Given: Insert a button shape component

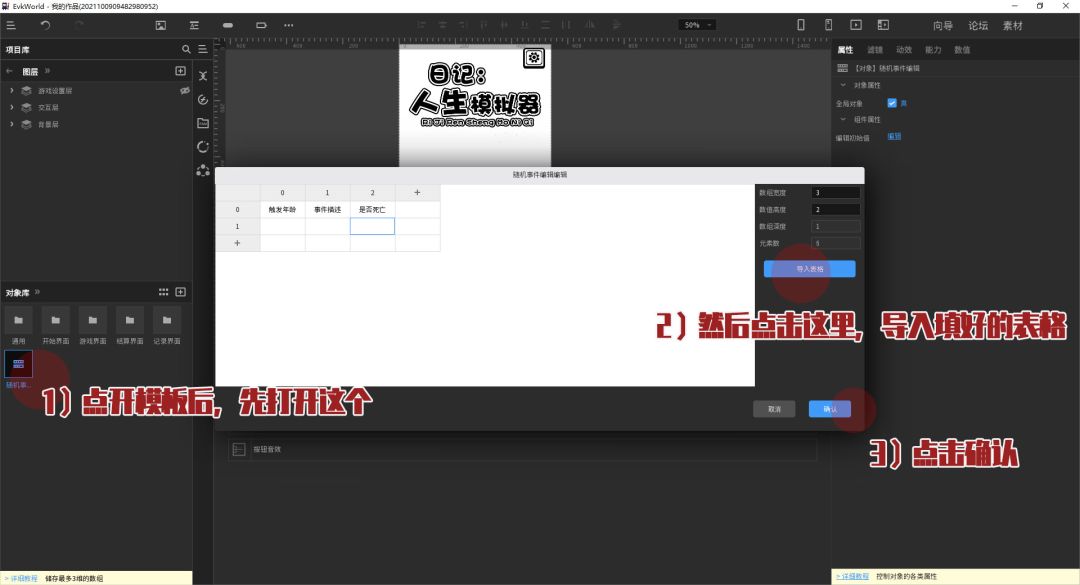Looking at the screenshot, I should pos(228,25).
